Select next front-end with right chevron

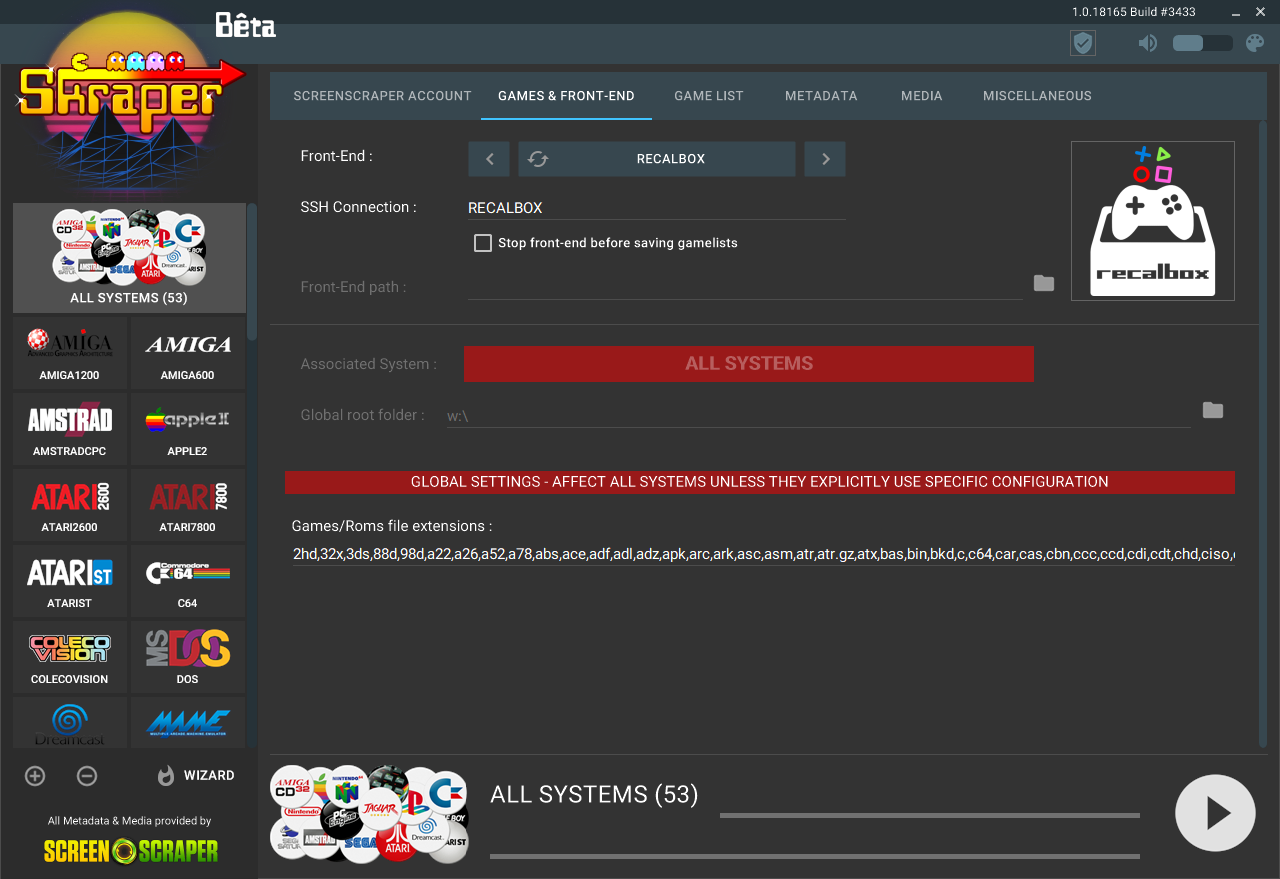click(825, 159)
